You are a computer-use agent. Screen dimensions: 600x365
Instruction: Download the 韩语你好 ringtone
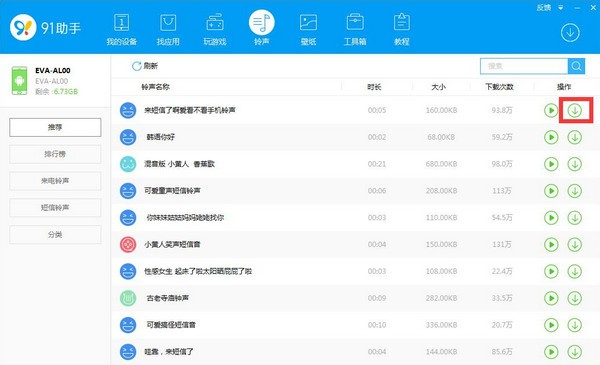[x=574, y=137]
